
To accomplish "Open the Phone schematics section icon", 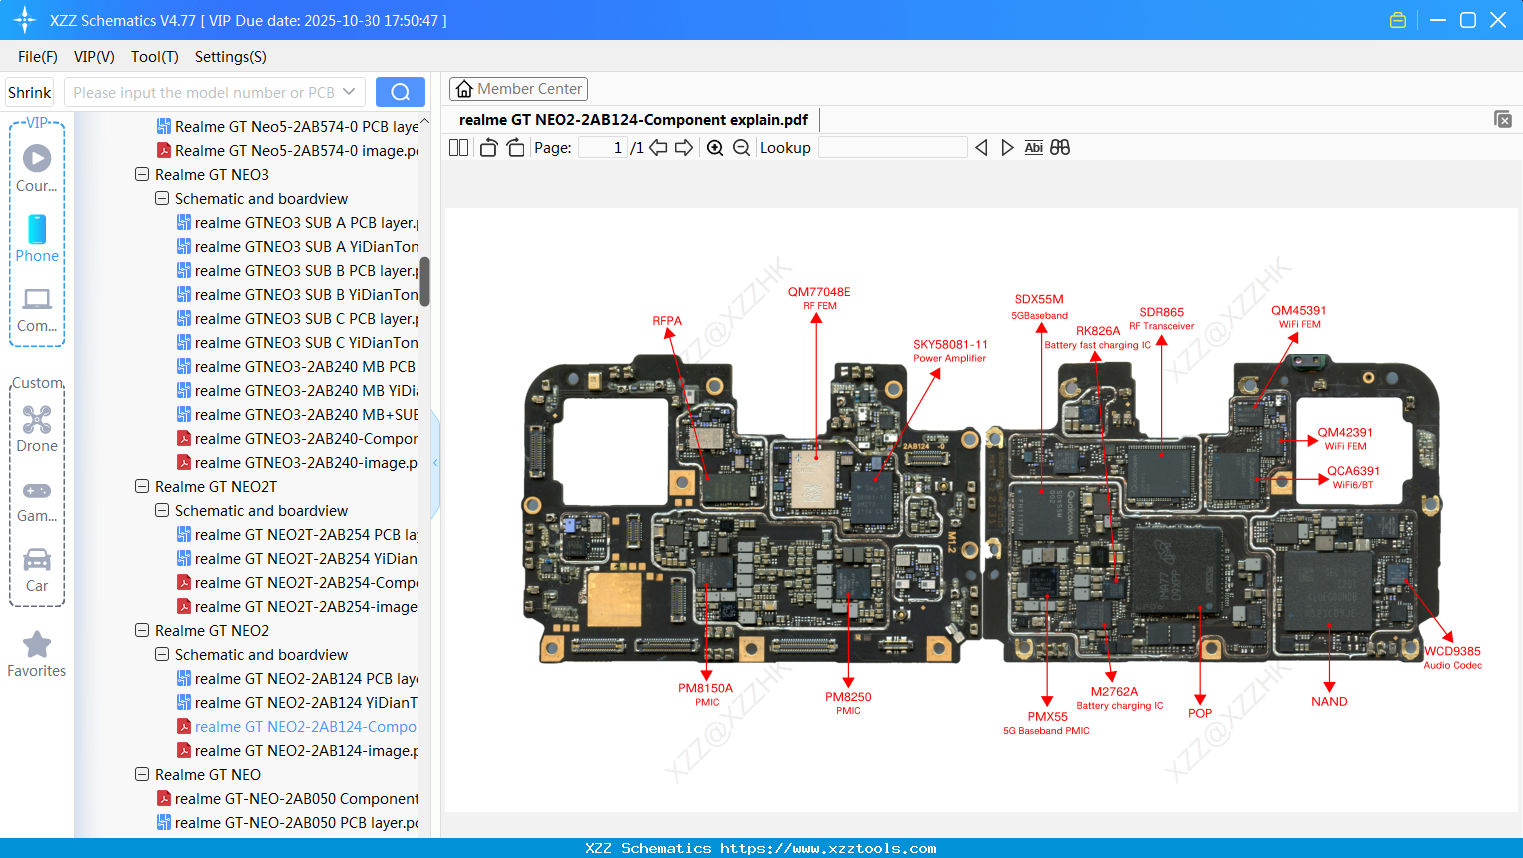I will tap(36, 230).
